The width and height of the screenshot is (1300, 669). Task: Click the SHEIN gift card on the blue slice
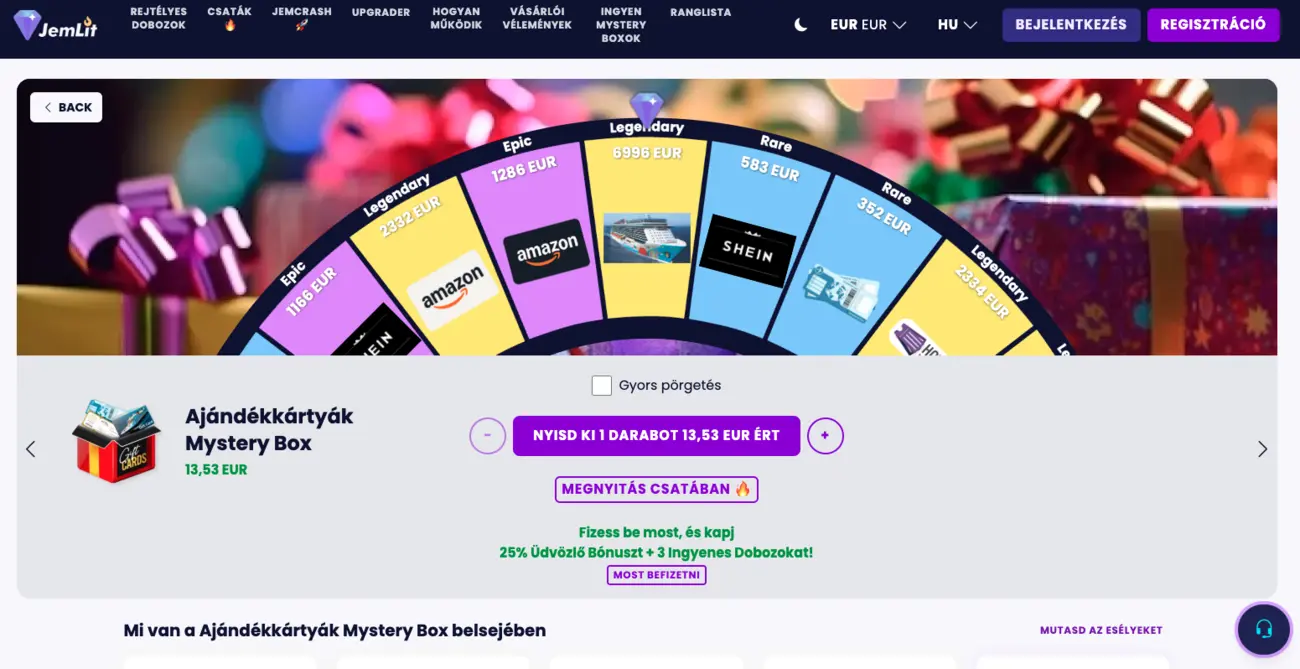coord(747,251)
